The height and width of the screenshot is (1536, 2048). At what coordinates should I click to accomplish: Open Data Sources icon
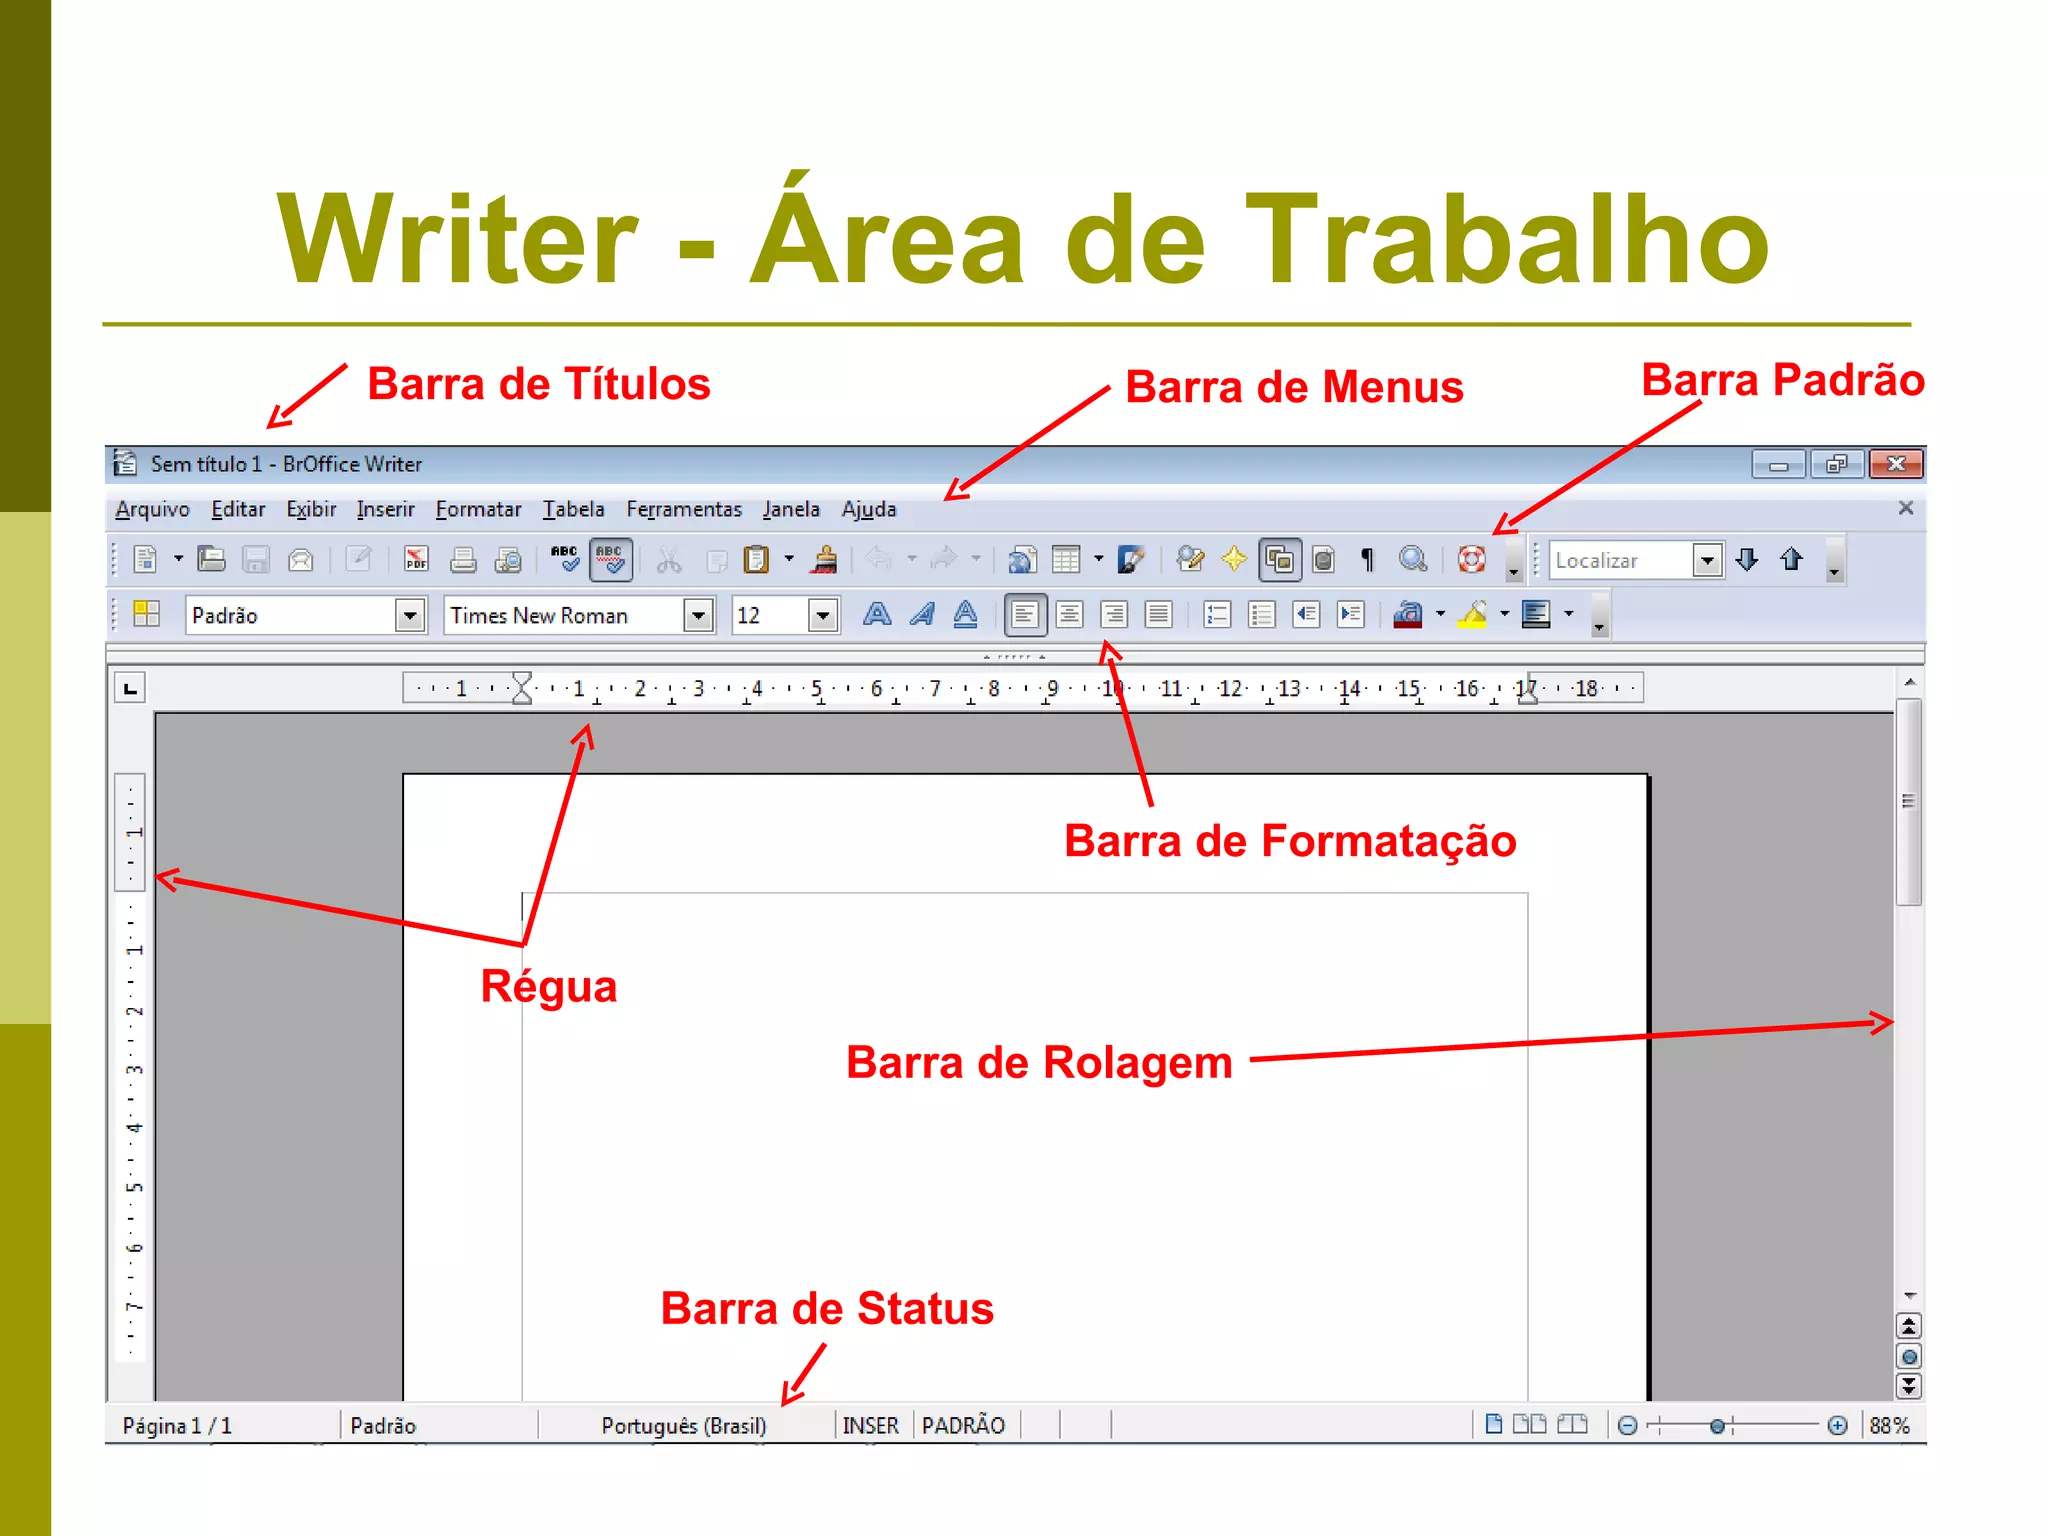click(1323, 559)
